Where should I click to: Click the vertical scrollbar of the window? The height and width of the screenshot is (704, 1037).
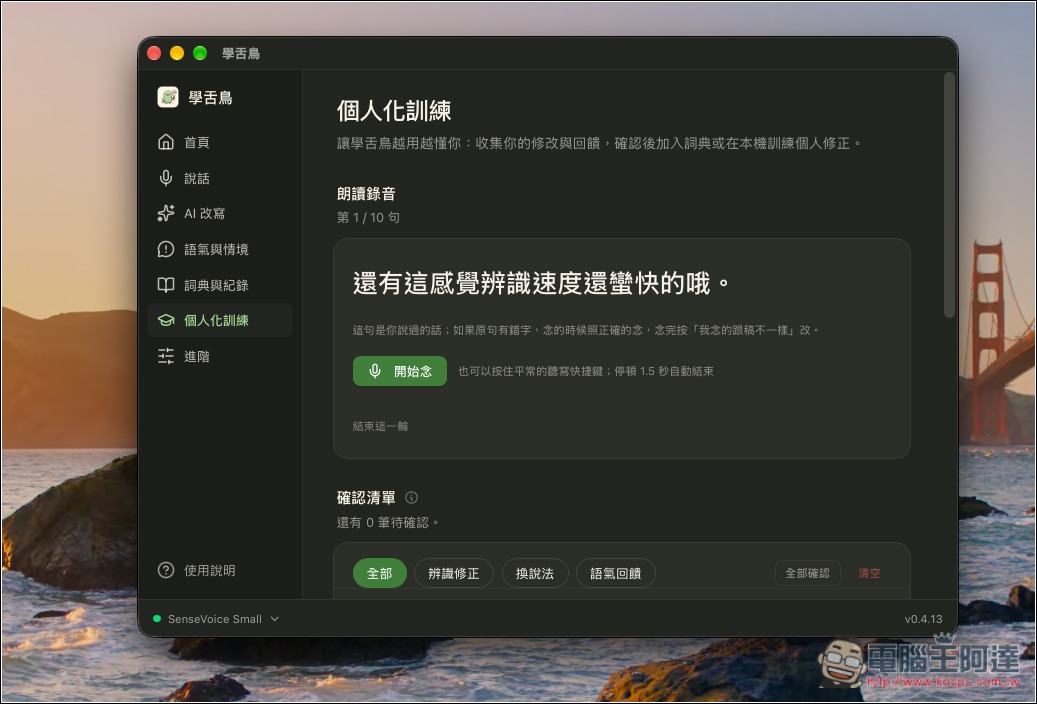point(949,195)
